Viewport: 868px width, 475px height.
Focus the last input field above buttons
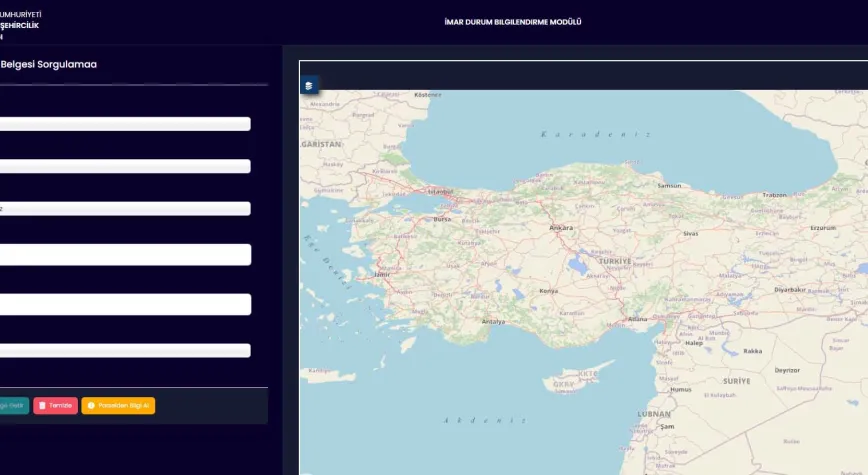click(125, 350)
